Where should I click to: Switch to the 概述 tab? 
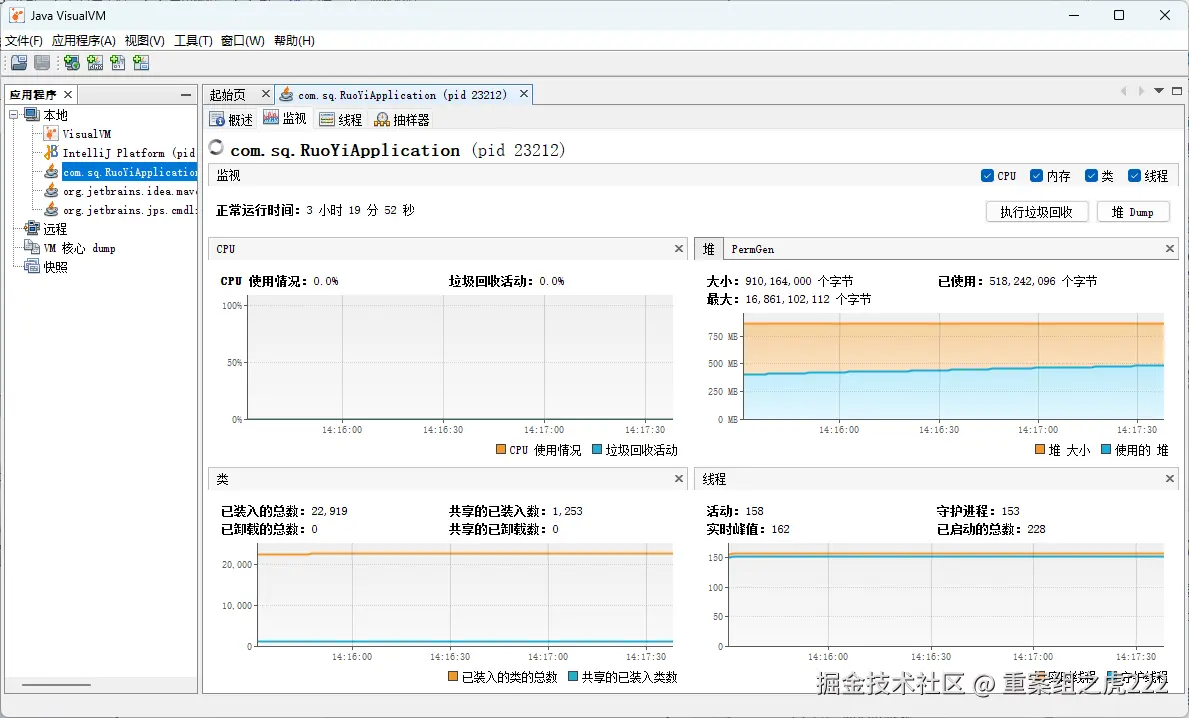click(x=231, y=119)
